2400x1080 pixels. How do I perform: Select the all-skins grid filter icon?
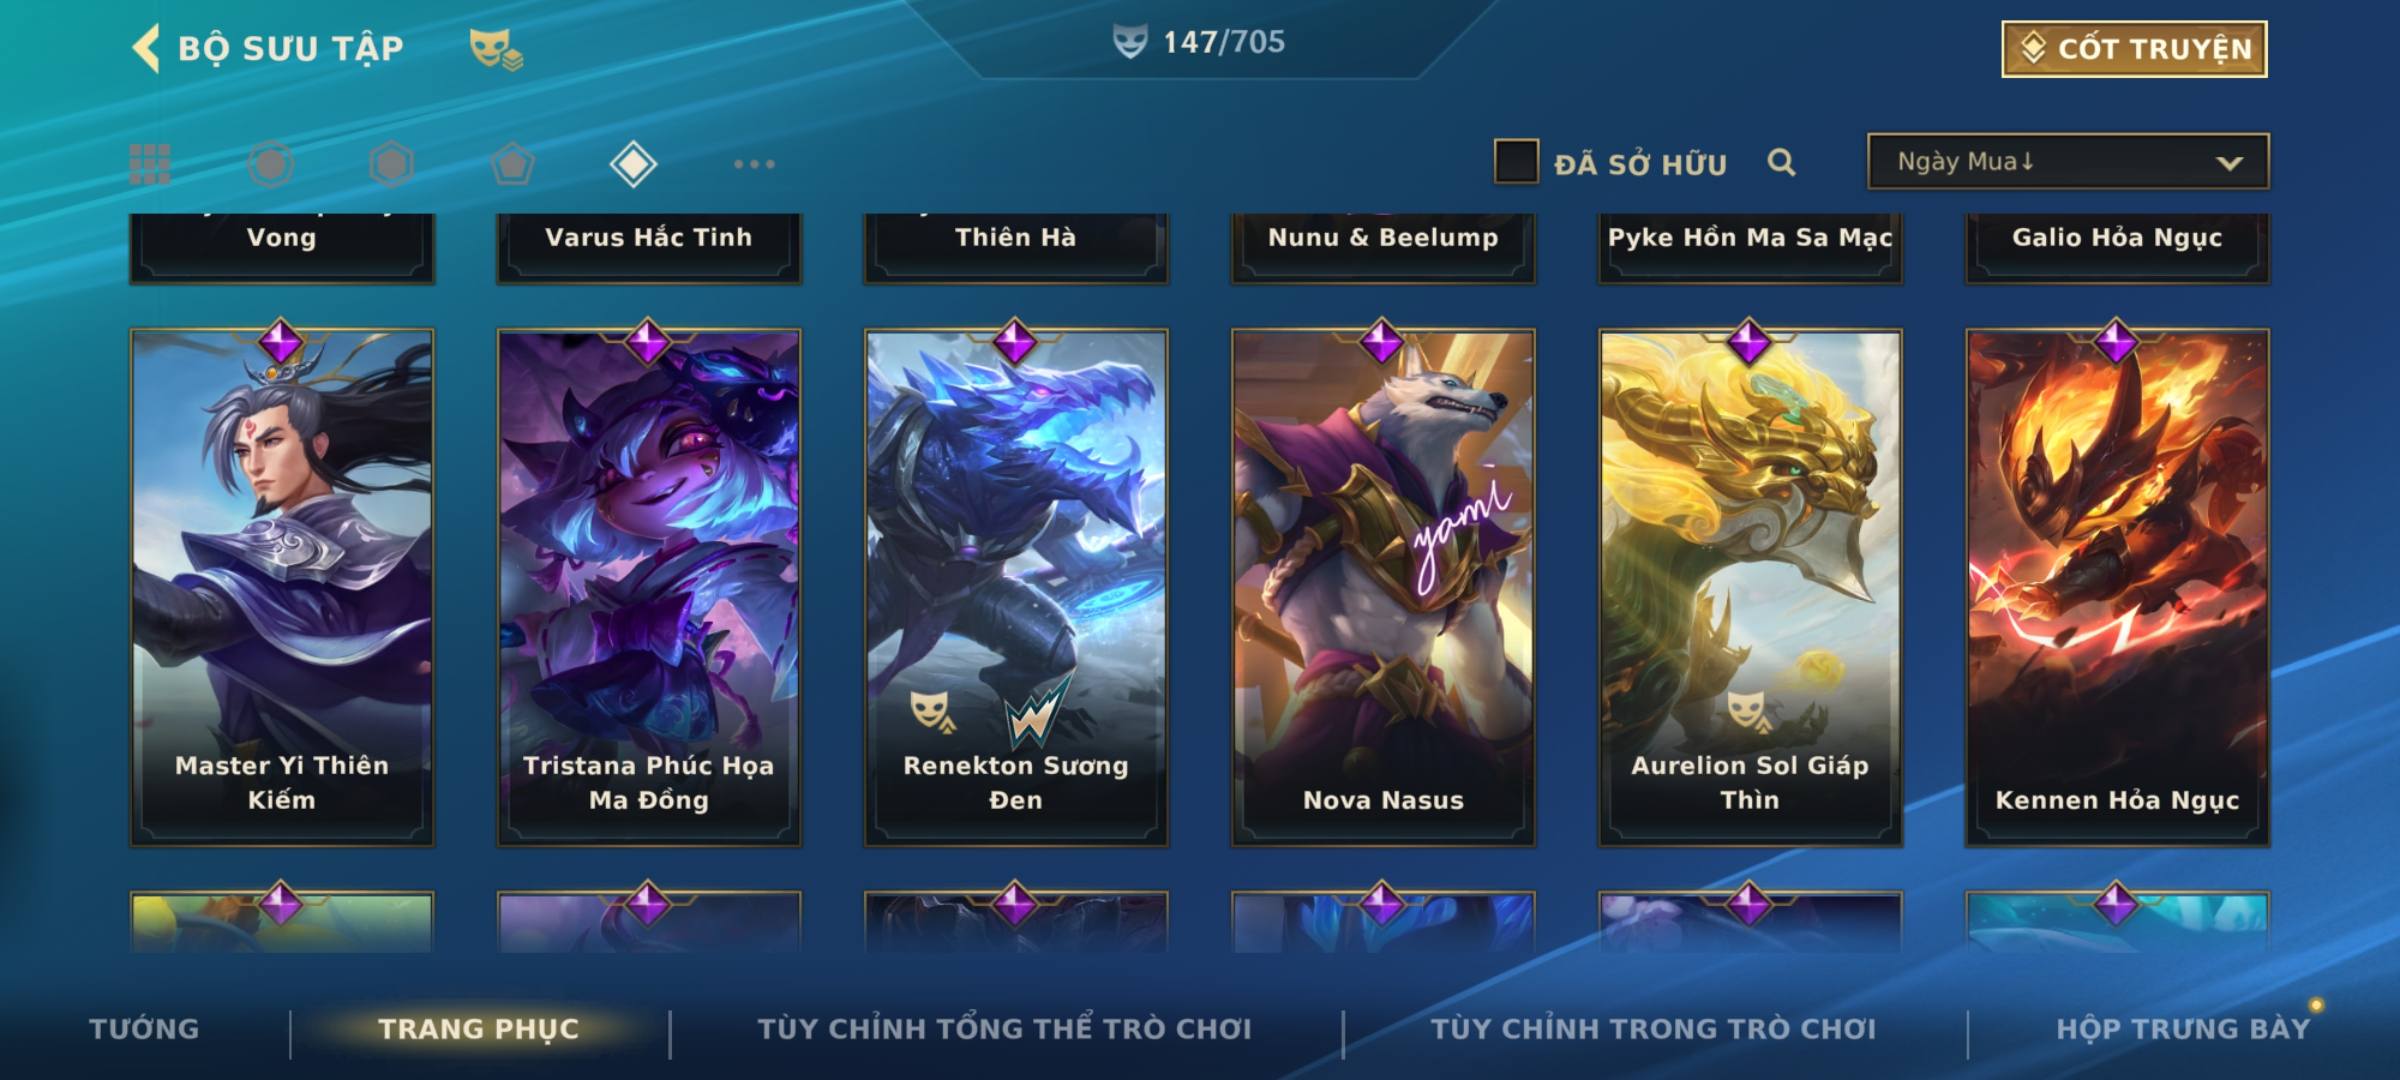[x=150, y=164]
